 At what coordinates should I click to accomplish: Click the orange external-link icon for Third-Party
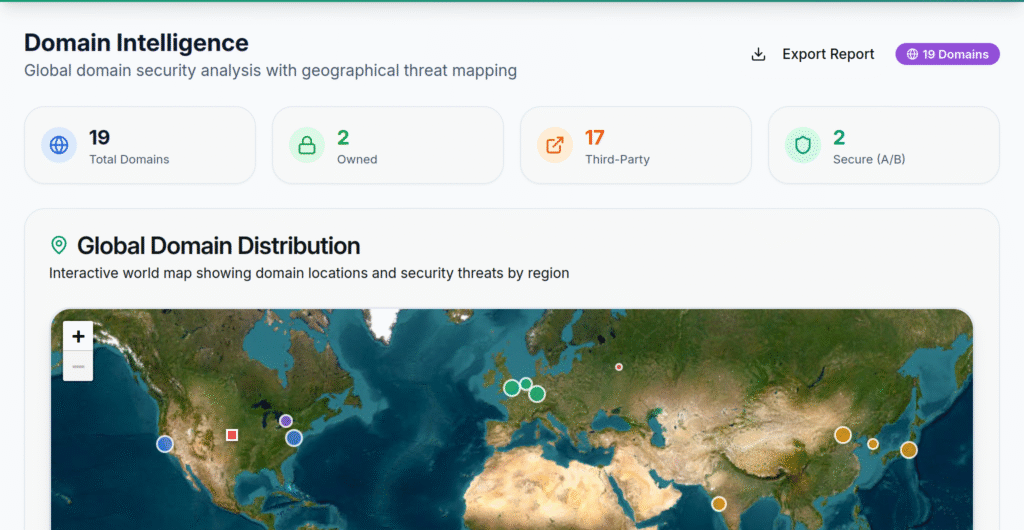coord(555,145)
